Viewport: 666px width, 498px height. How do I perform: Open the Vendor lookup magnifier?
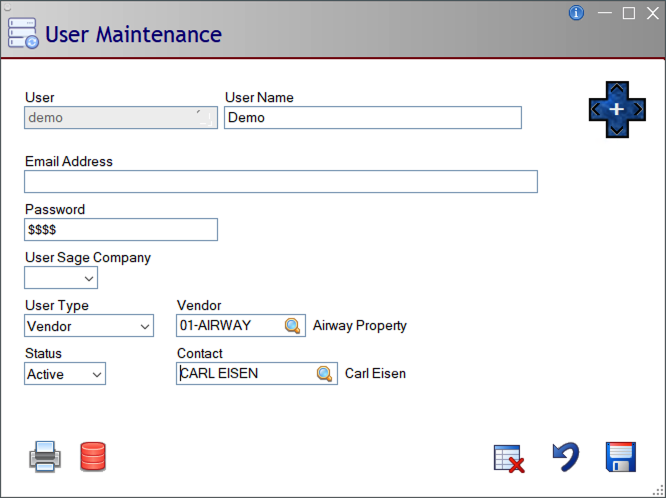(x=292, y=326)
